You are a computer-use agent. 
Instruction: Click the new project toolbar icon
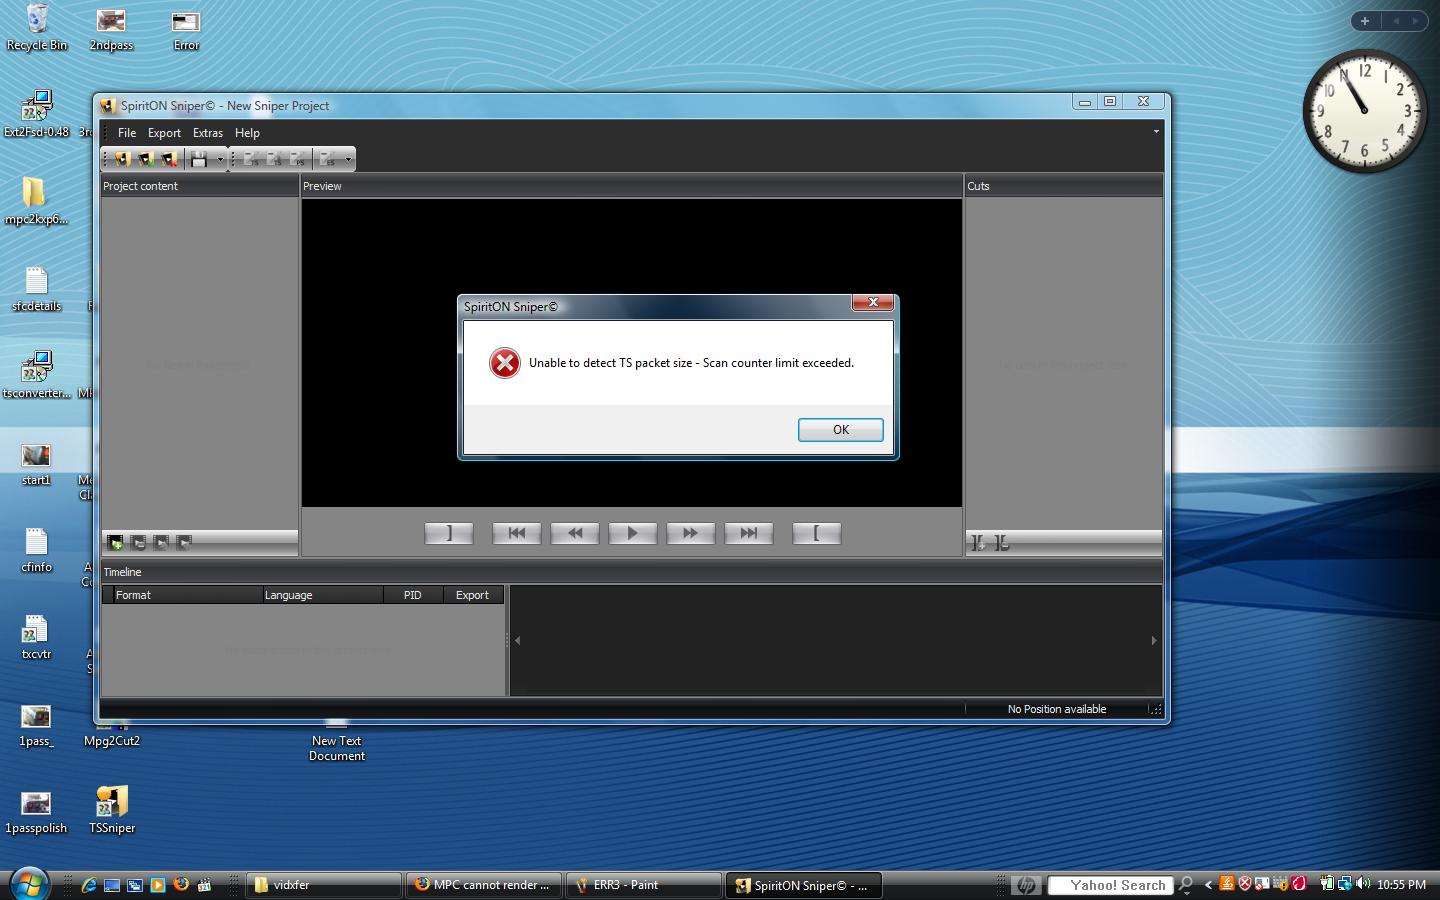122,159
